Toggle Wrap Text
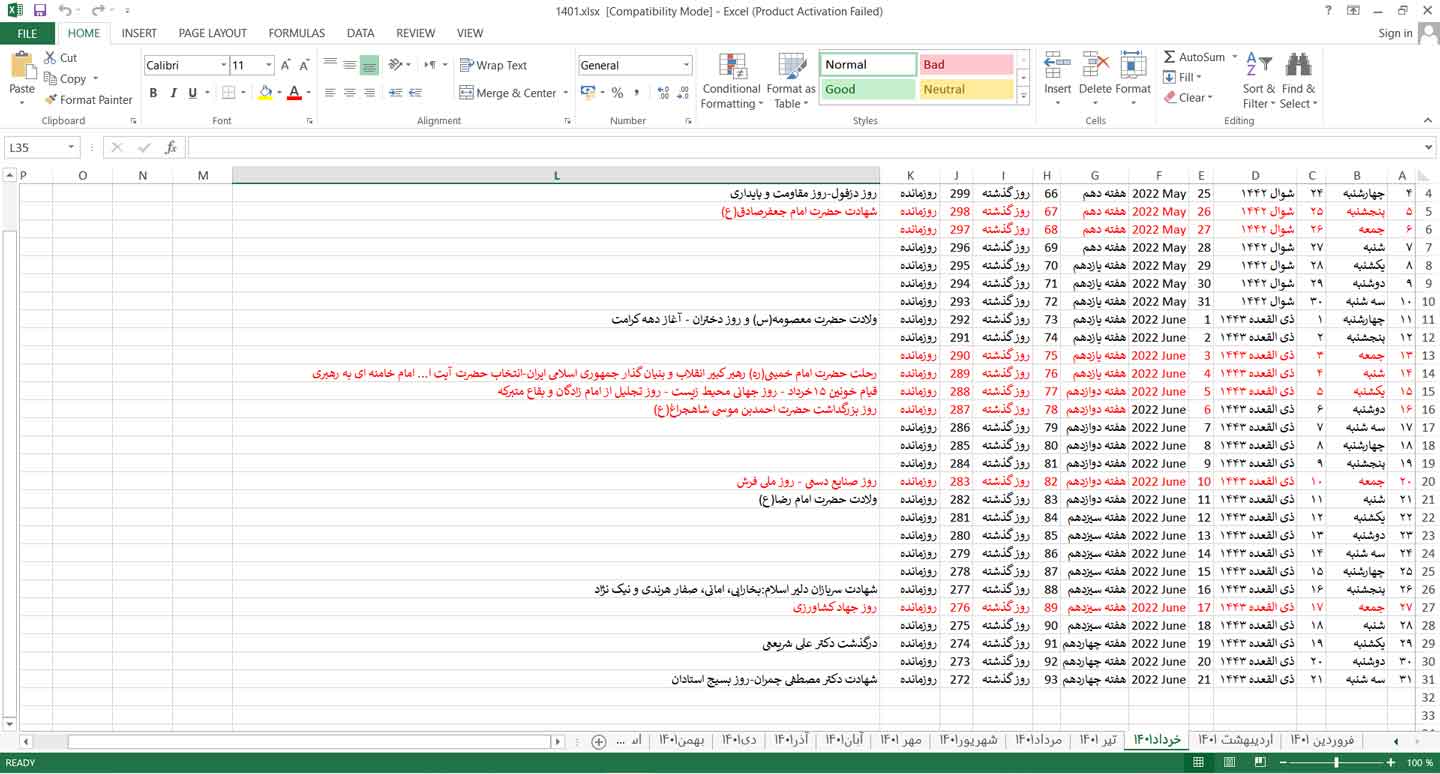Screen dimensions: 1440x774 pyautogui.click(x=493, y=65)
